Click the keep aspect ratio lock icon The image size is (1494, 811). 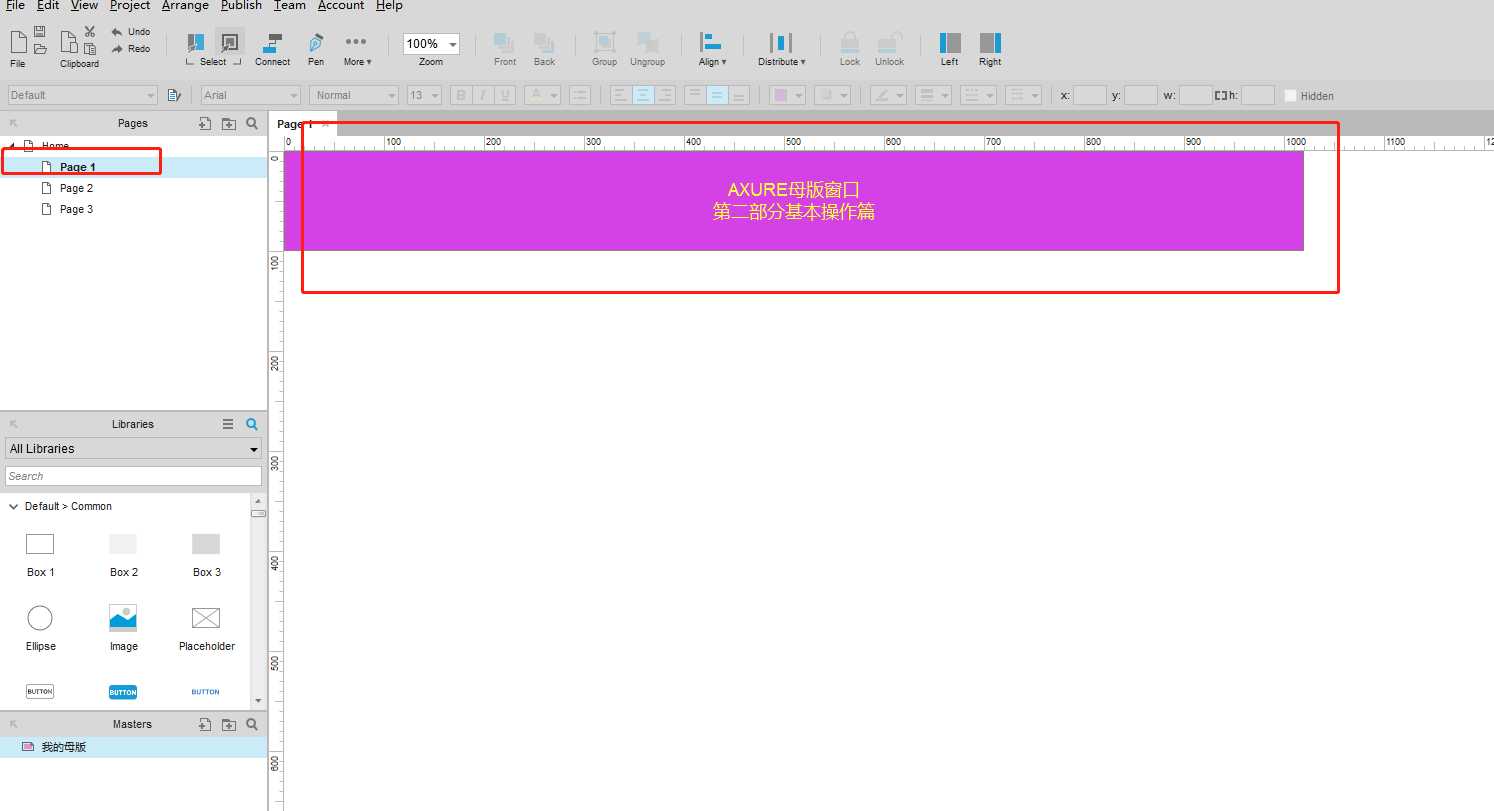click(x=1220, y=96)
